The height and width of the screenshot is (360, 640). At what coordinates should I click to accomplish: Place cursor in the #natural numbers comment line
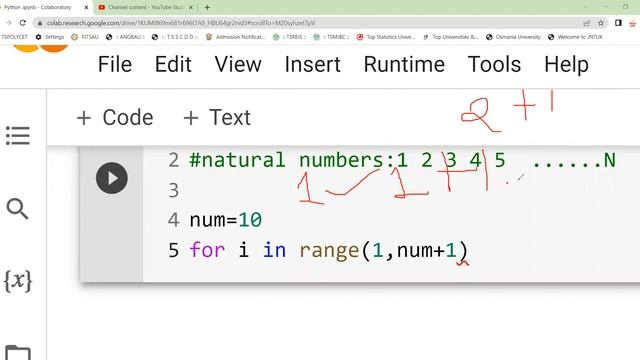[402, 160]
